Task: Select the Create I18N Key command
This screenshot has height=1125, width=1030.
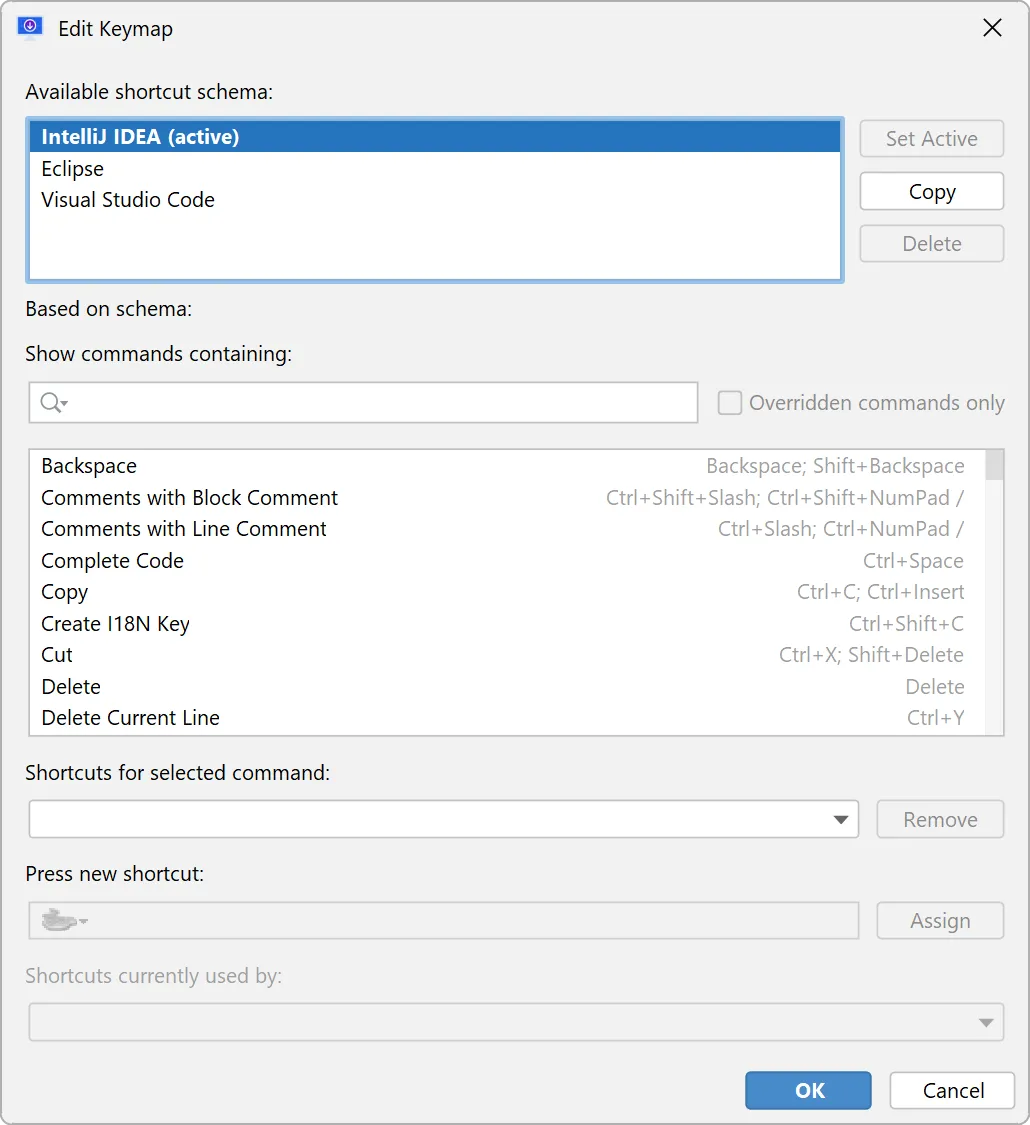Action: coord(507,623)
